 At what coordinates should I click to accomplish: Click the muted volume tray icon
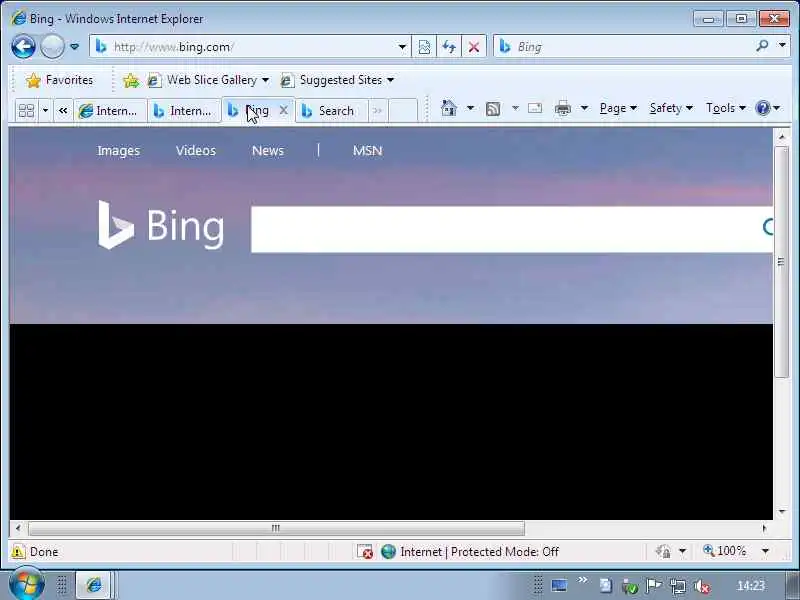coord(702,586)
